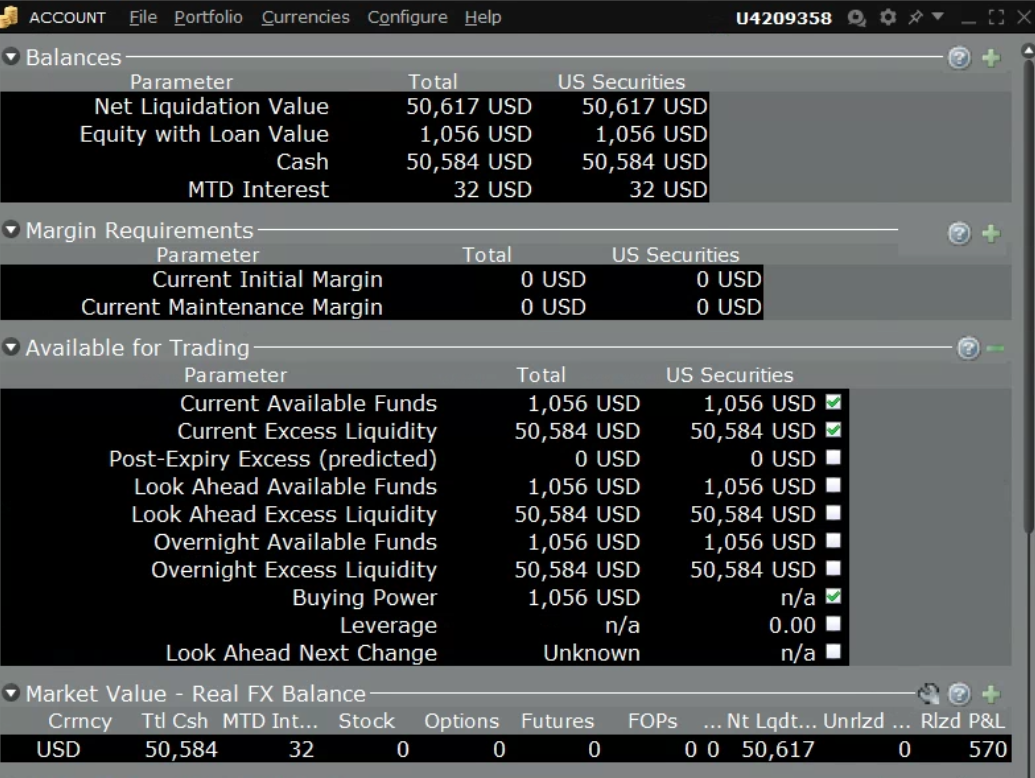Uncheck the Buying Power checkbox
This screenshot has height=778, width=1035.
point(833,597)
